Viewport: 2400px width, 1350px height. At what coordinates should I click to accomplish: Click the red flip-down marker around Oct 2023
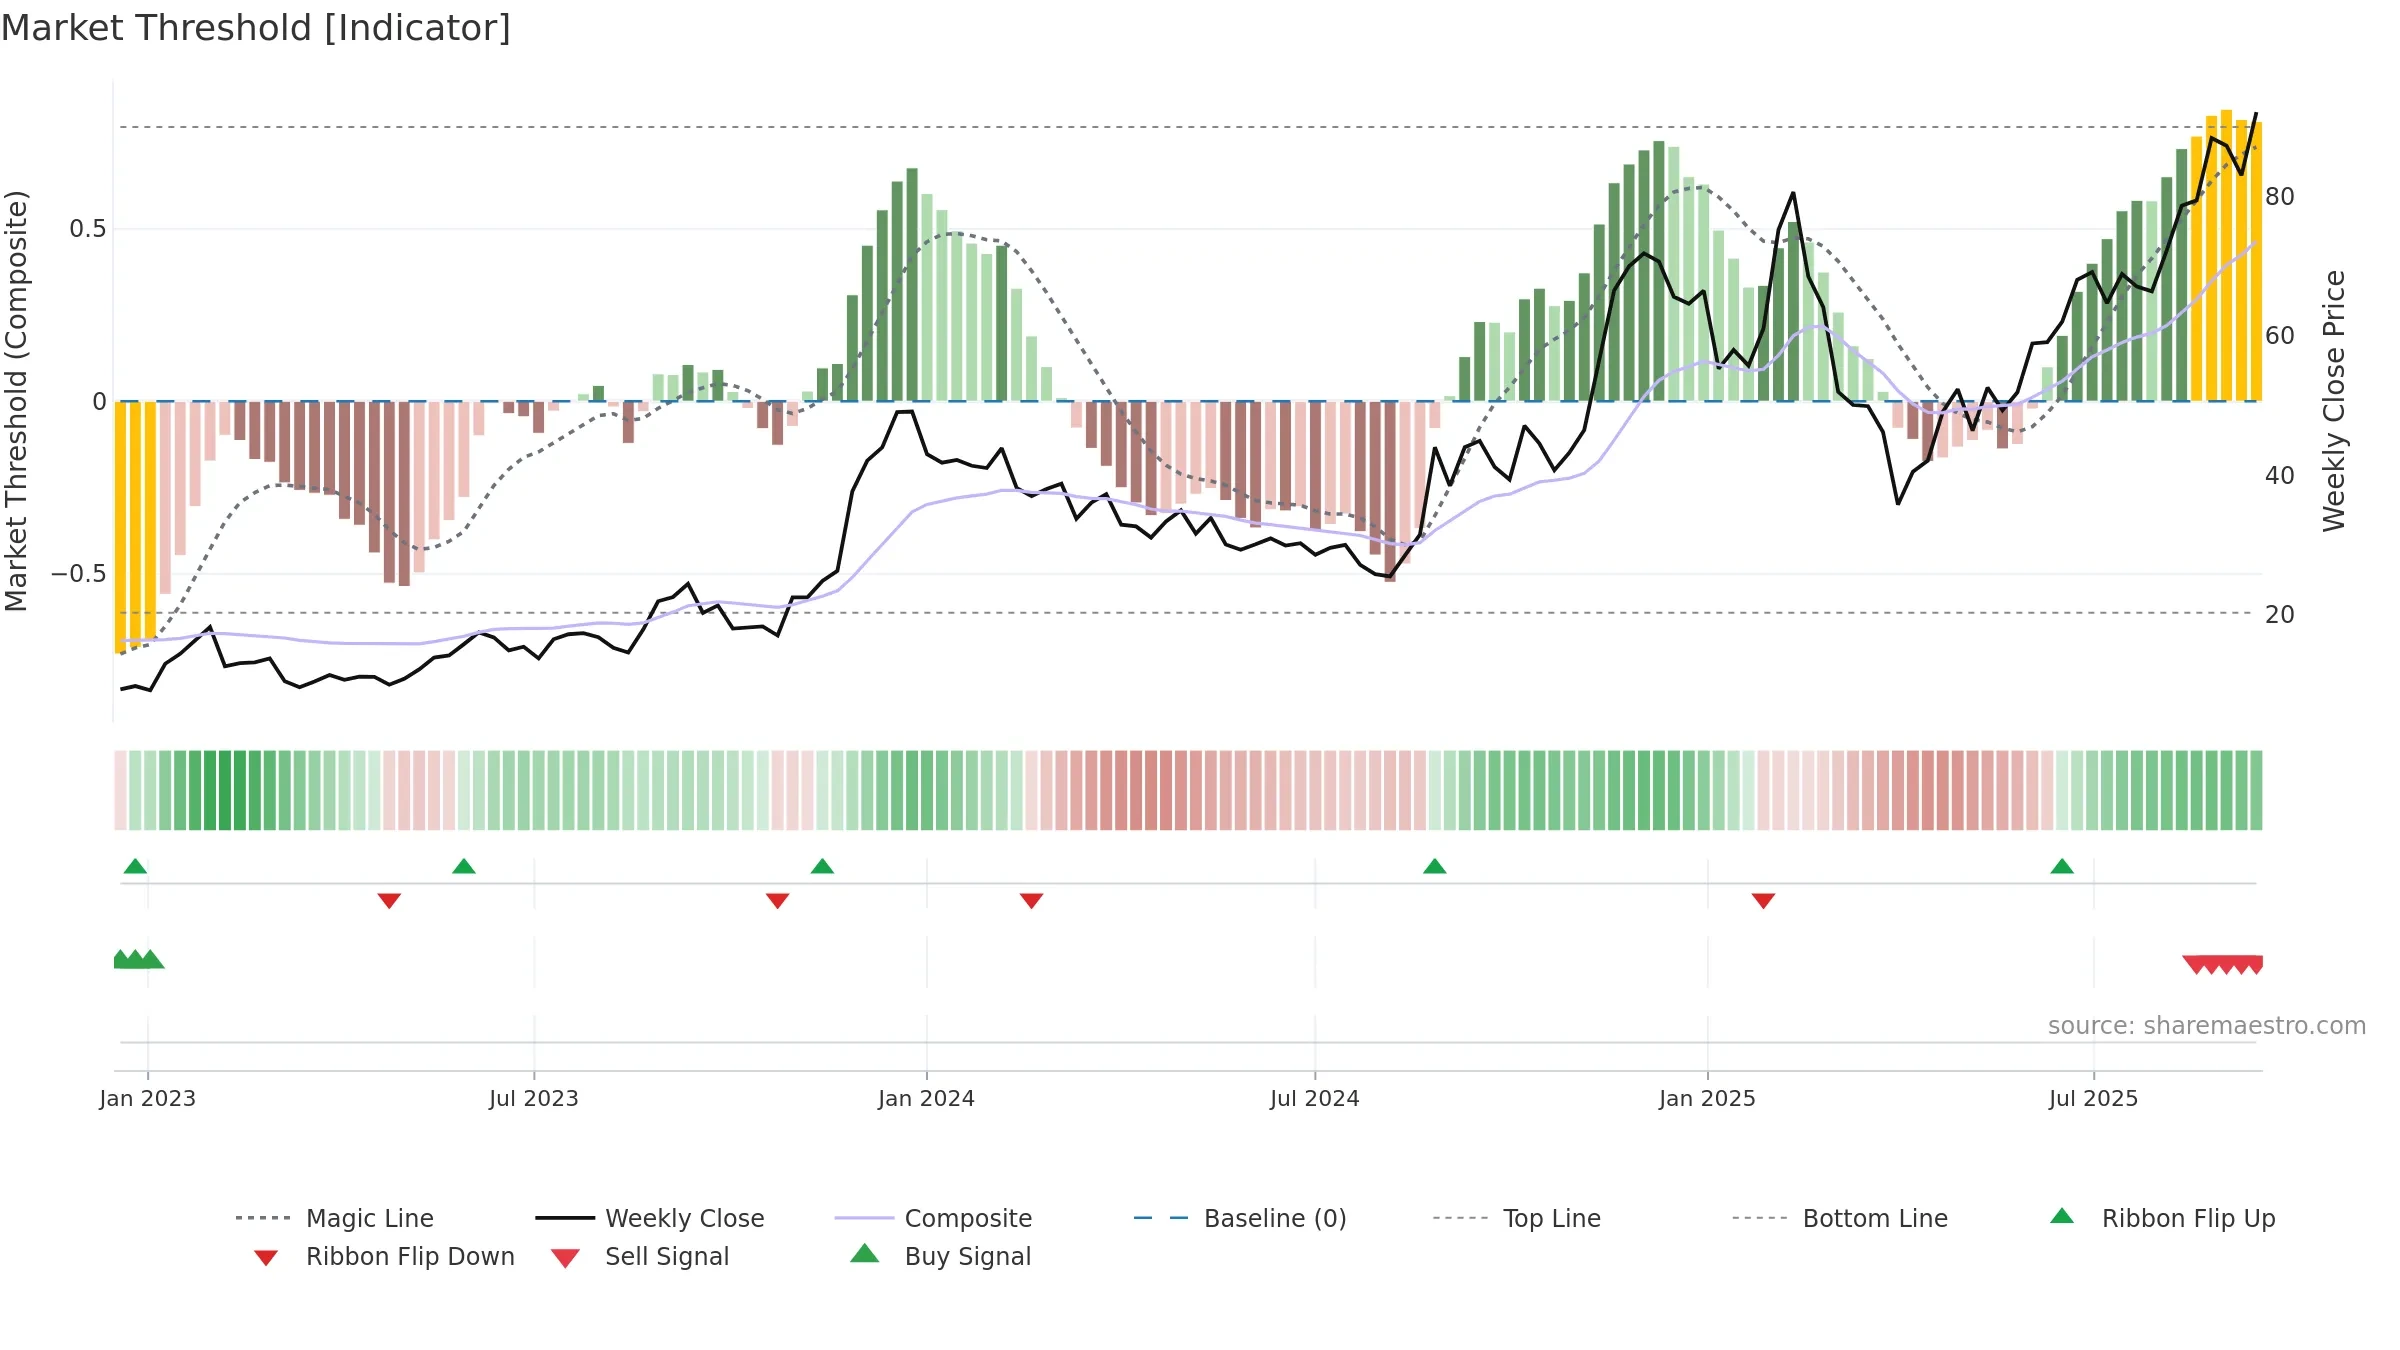(777, 901)
